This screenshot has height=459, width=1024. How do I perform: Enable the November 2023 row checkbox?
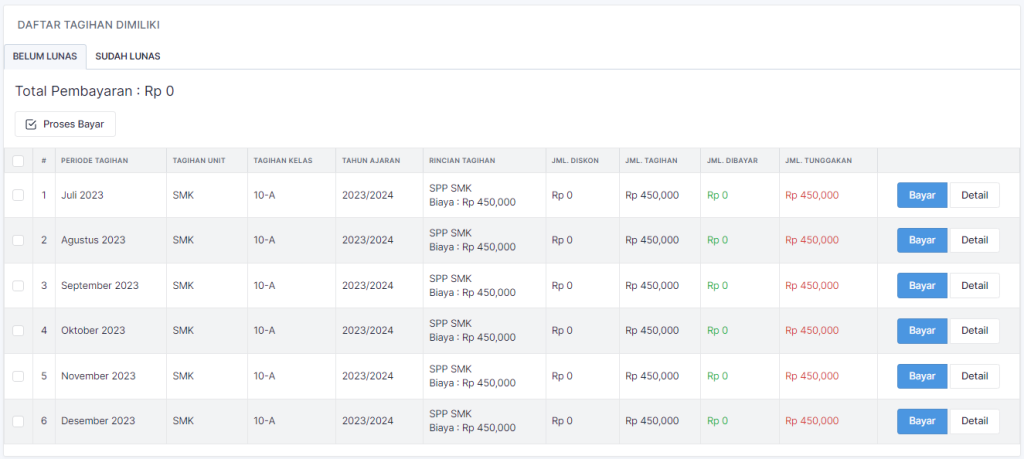click(18, 376)
